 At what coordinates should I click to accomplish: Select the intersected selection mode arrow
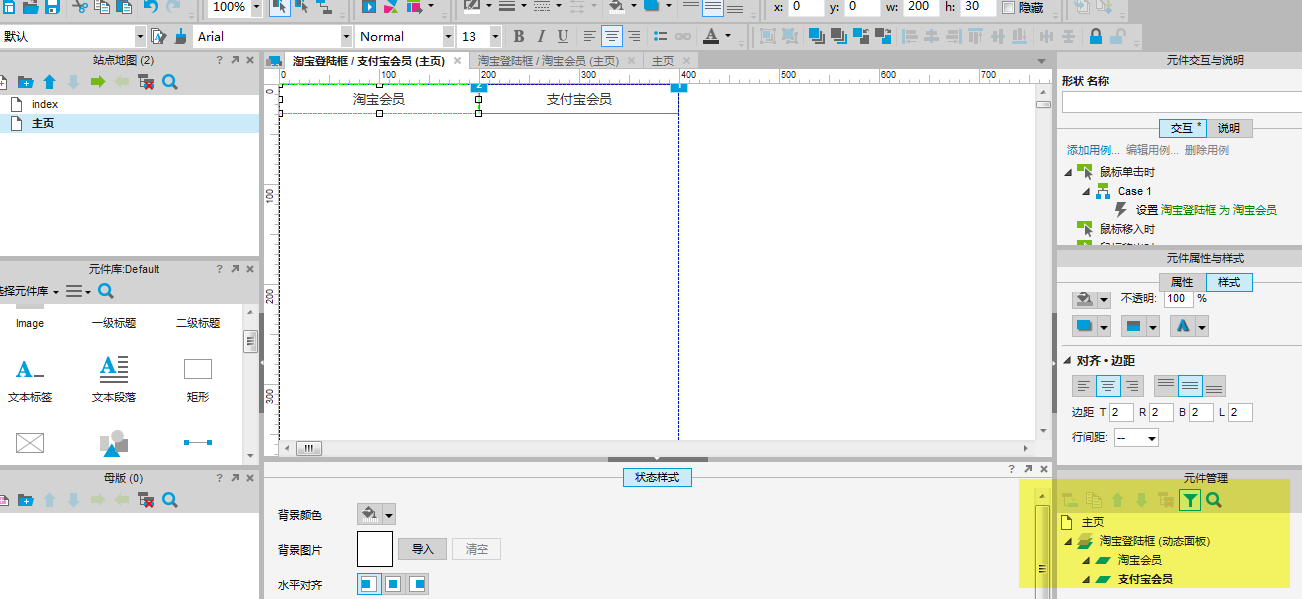[x=281, y=7]
